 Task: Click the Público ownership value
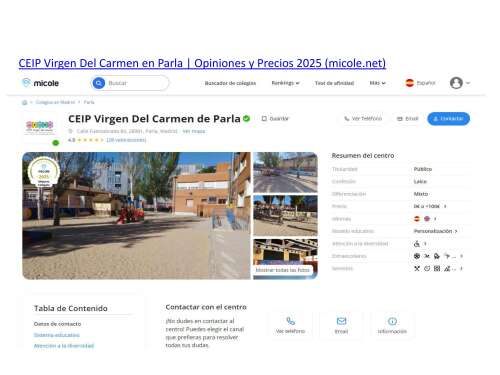coord(423,169)
